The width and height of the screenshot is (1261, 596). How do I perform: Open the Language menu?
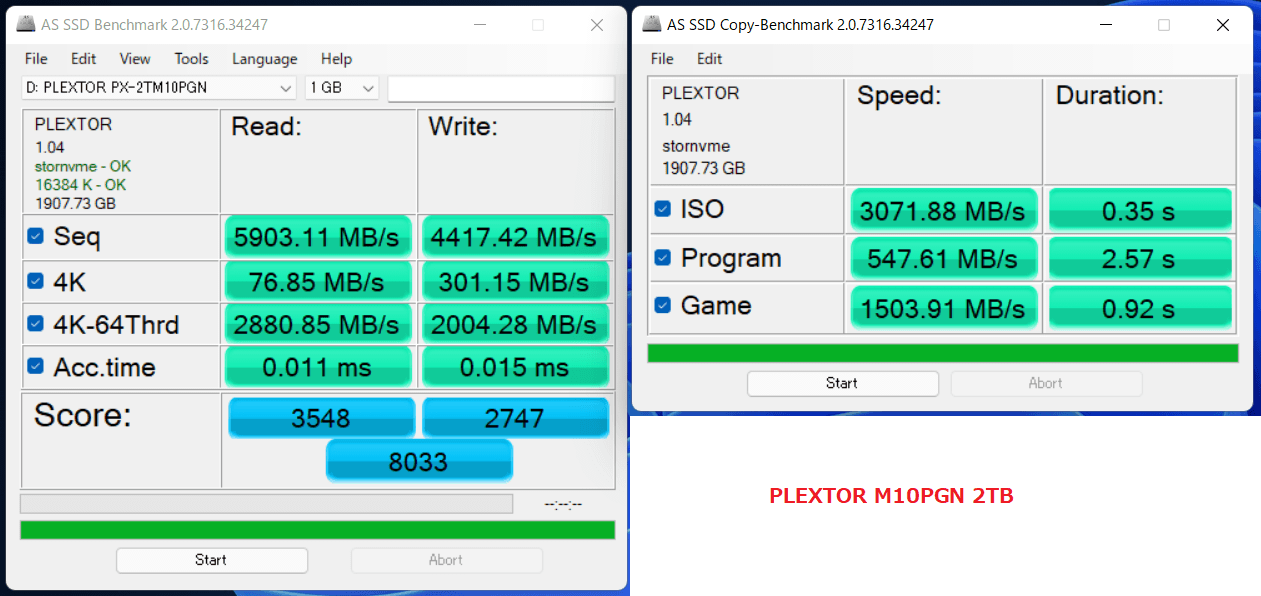[264, 59]
